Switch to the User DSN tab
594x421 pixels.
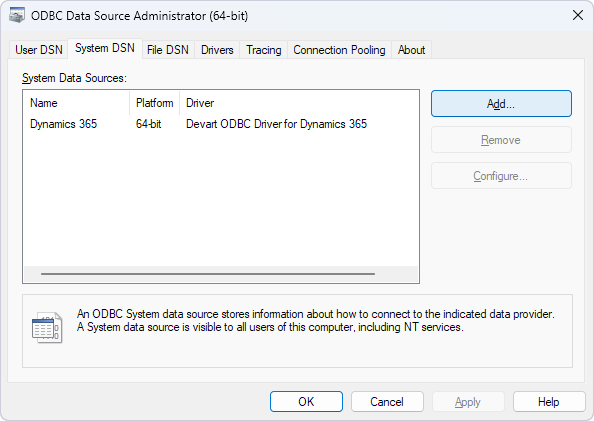(x=39, y=50)
